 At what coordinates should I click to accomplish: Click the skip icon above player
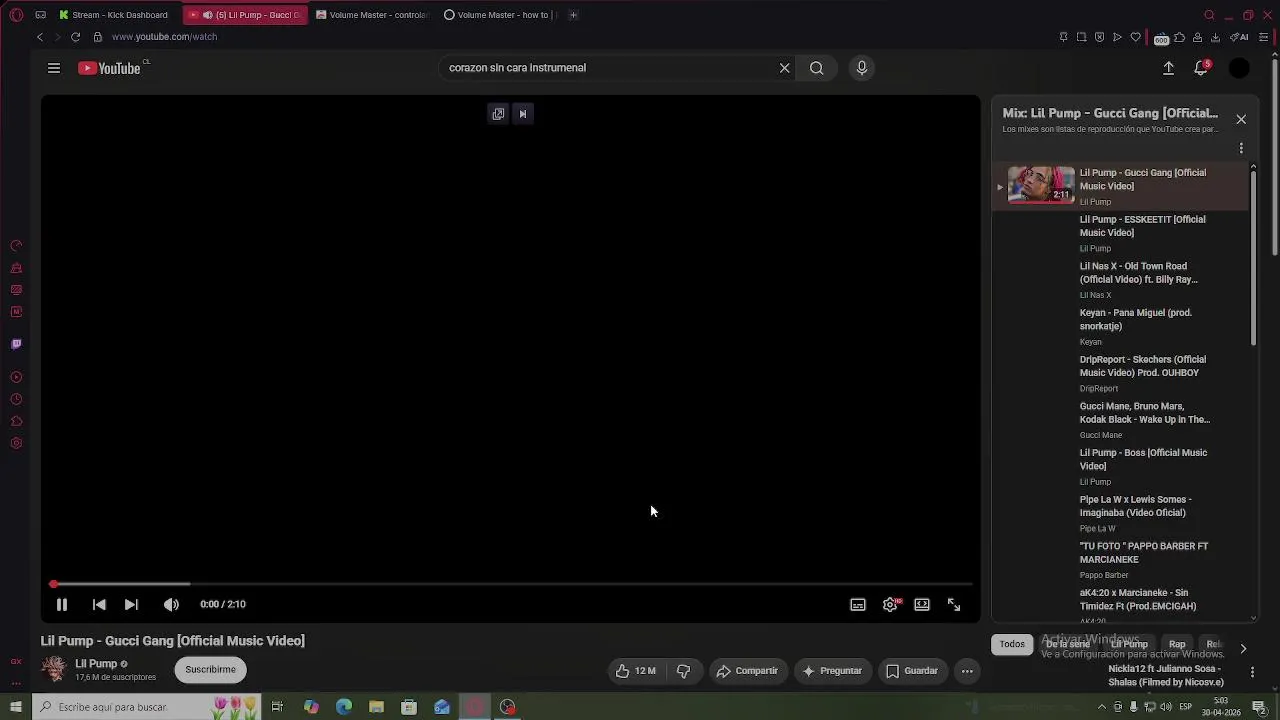pyautogui.click(x=522, y=114)
